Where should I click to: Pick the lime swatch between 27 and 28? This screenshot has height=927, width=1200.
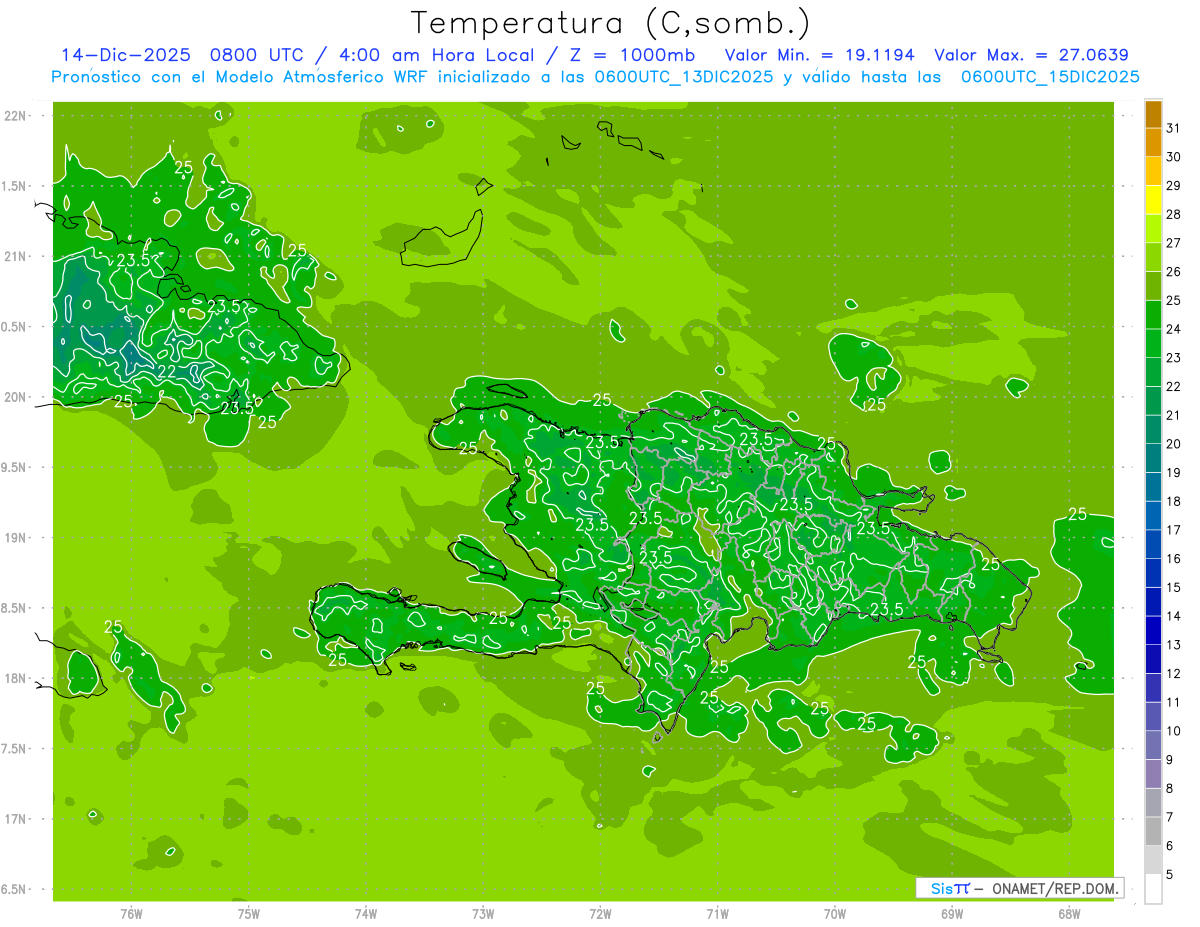click(1153, 229)
